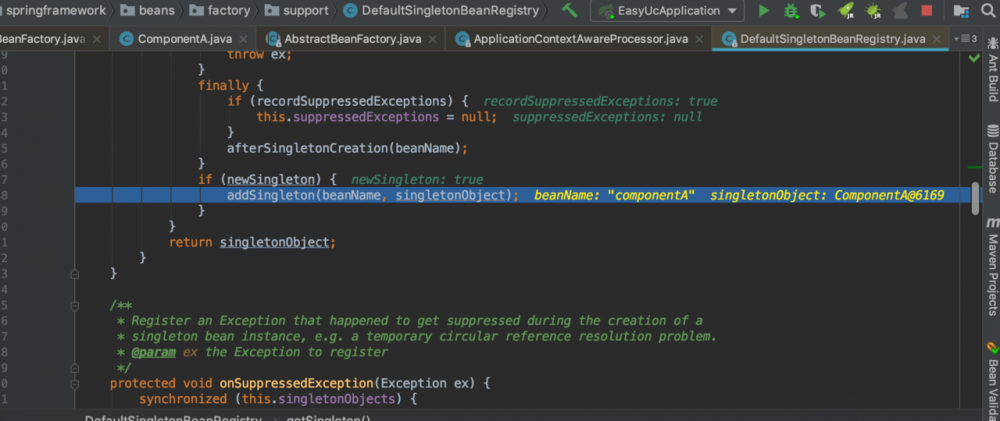The width and height of the screenshot is (1000, 421).
Task: Click AbstractBeanFactory.java locked class icon
Action: [x=272, y=39]
